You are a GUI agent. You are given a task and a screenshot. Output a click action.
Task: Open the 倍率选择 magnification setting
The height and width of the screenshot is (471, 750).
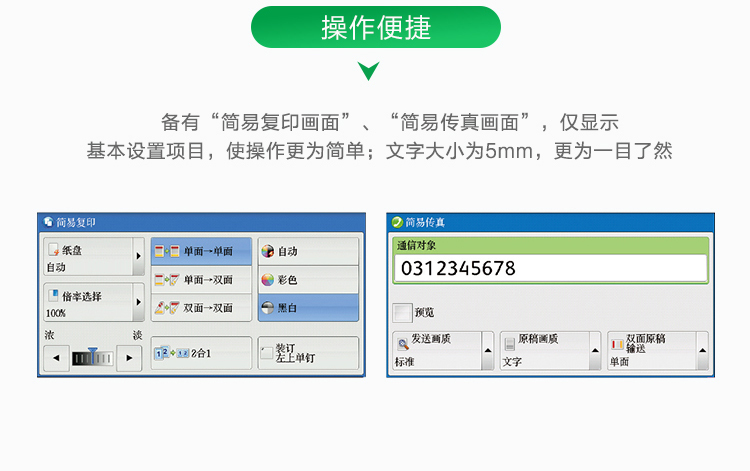[x=88, y=302]
